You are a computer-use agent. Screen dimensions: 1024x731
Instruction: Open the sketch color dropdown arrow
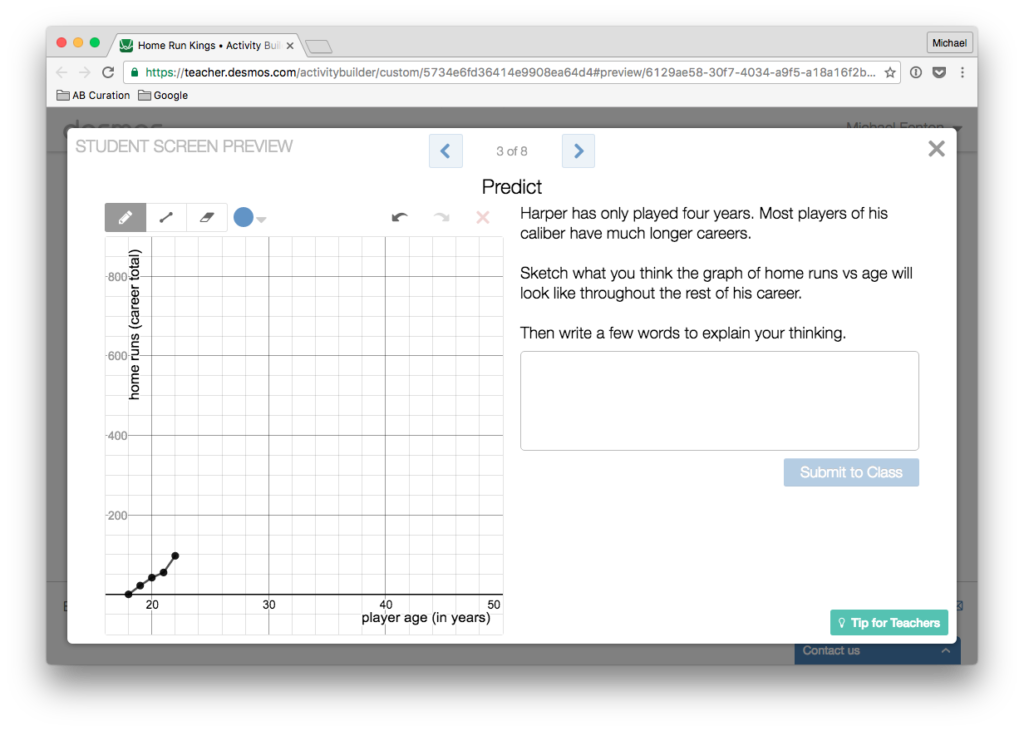click(261, 219)
